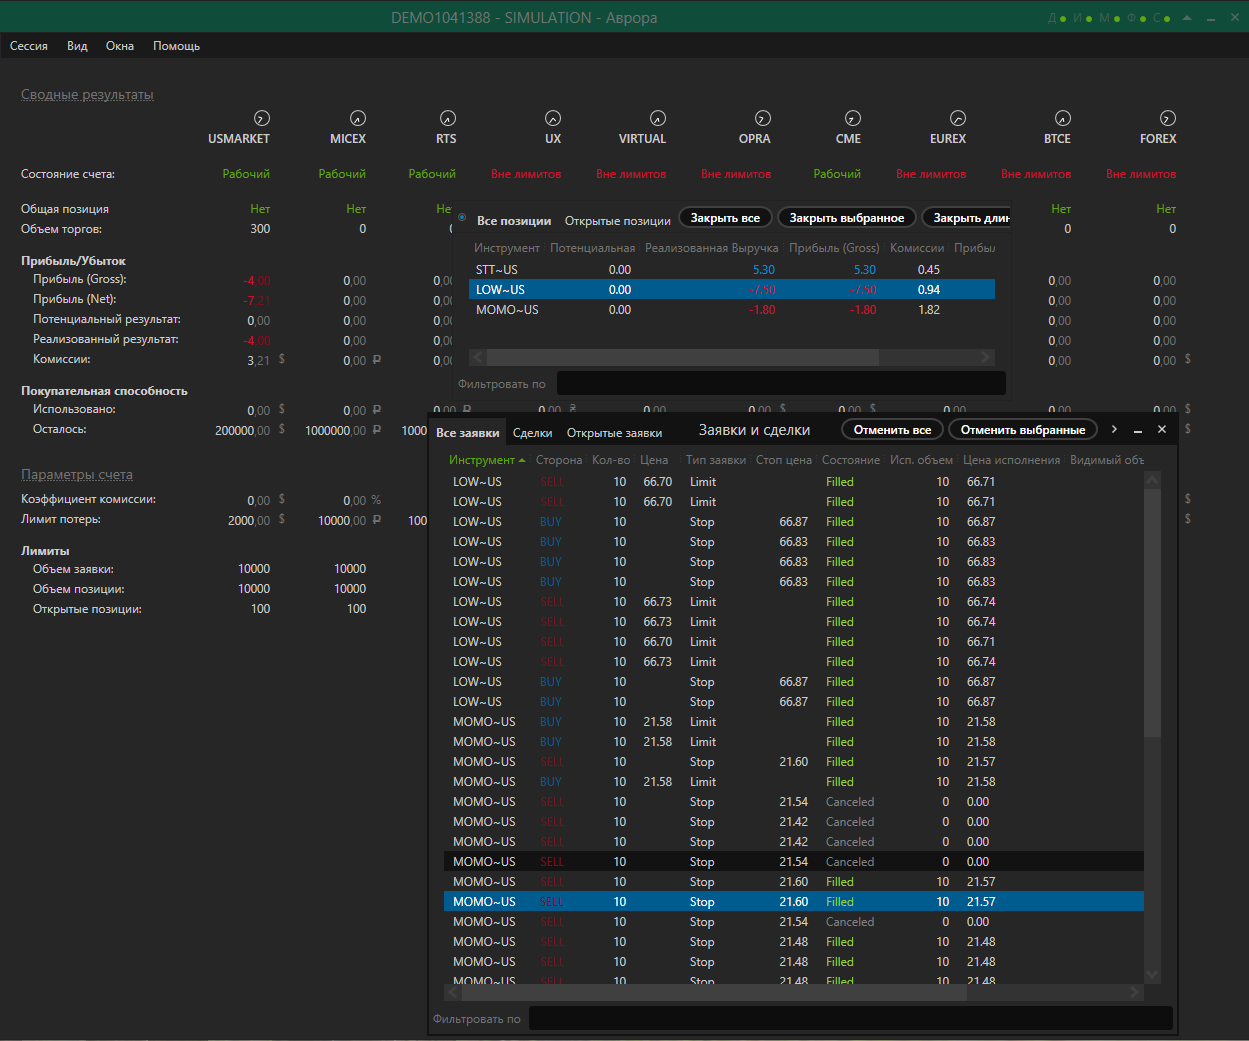
Task: Click the title bar upward triangle button
Action: [x=1187, y=18]
